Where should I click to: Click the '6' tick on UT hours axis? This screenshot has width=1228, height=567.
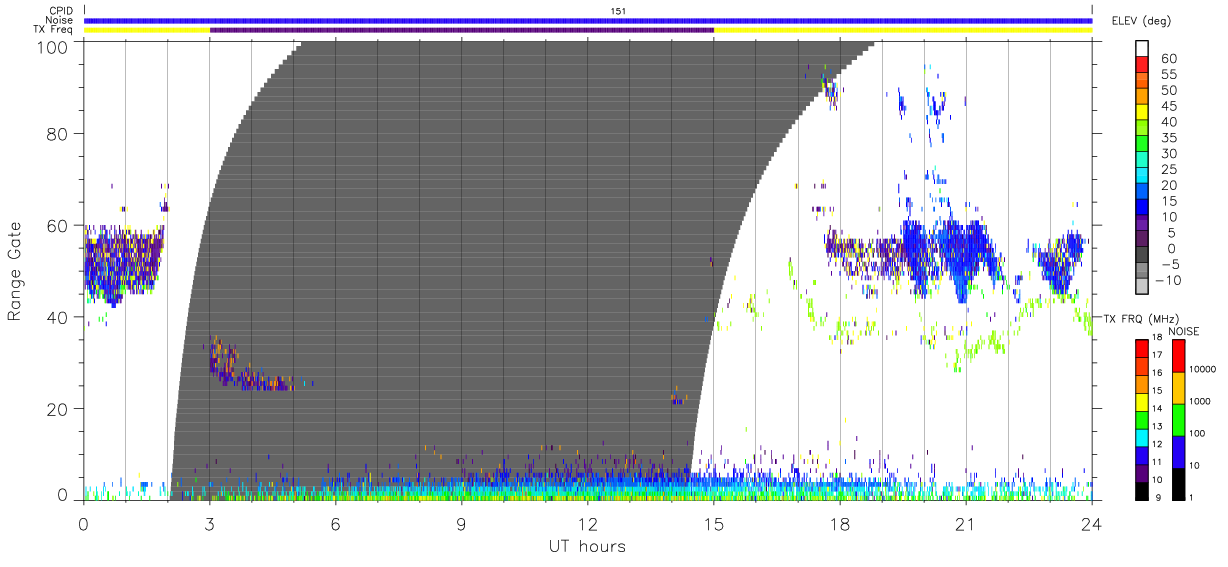coord(335,524)
